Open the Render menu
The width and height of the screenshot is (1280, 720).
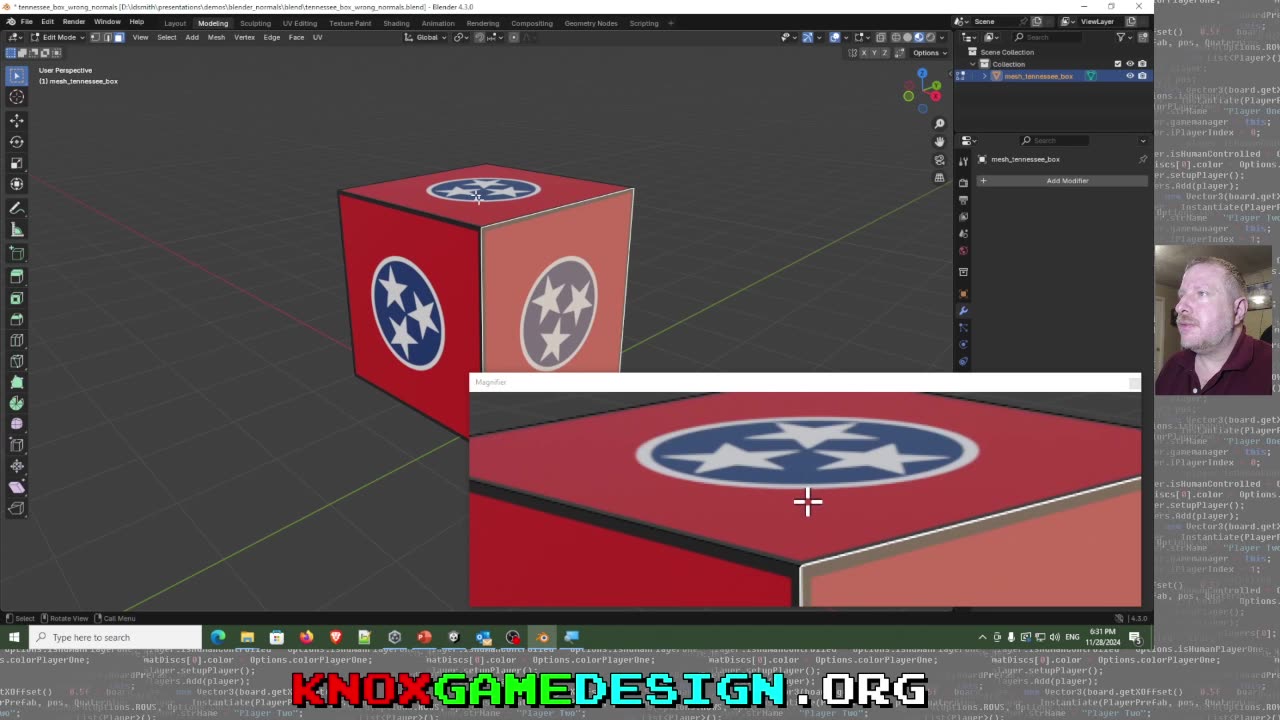pyautogui.click(x=74, y=22)
